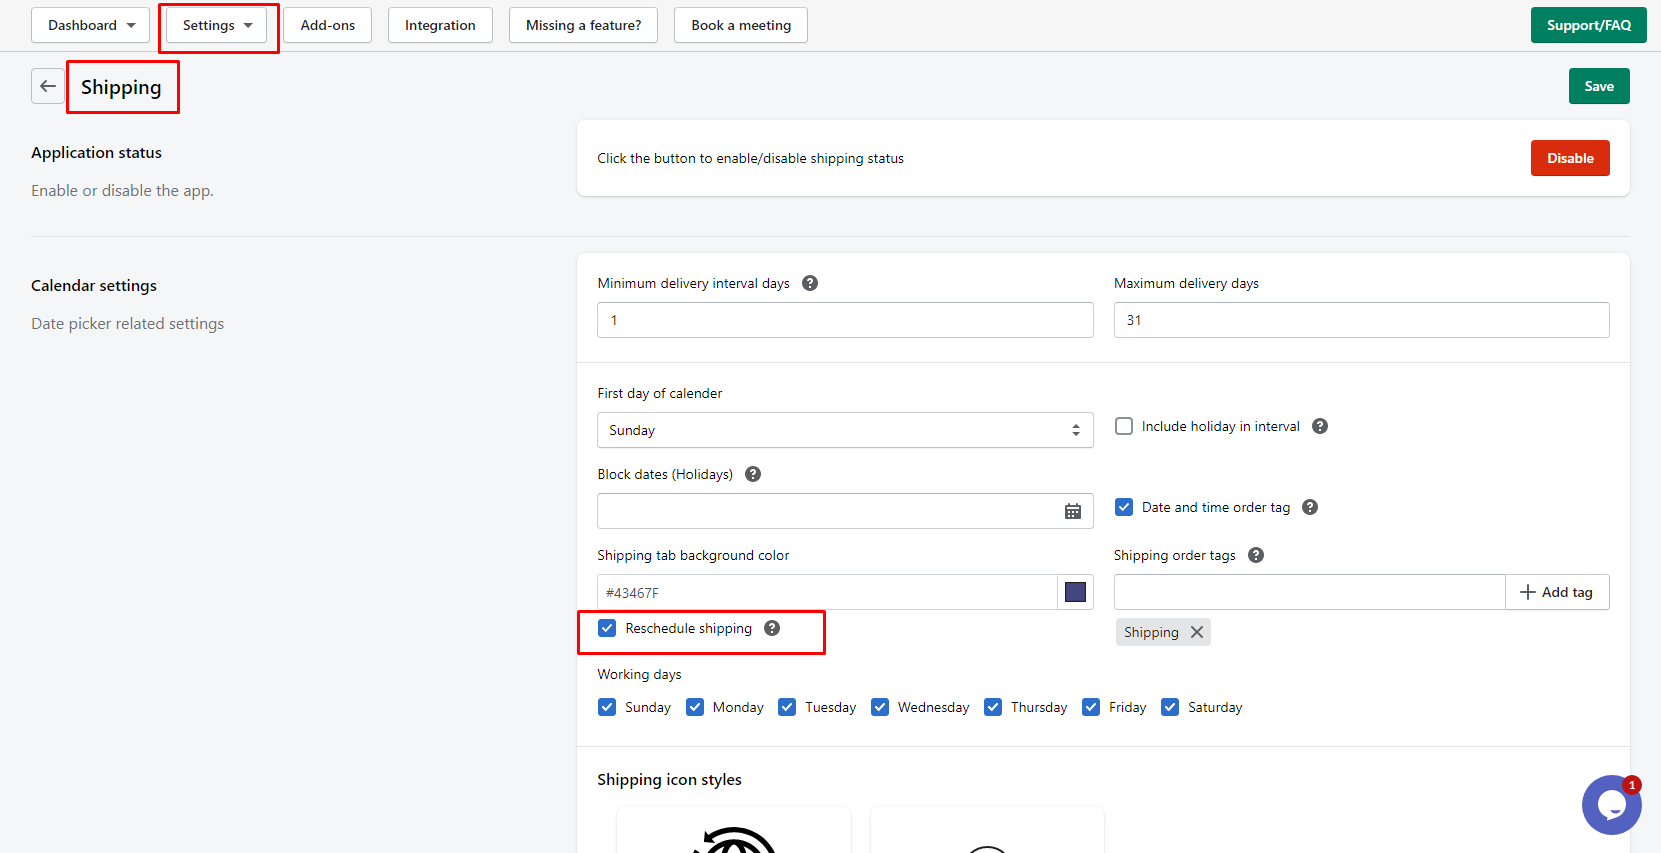
Task: Click Calendar settings heading
Action: point(94,285)
